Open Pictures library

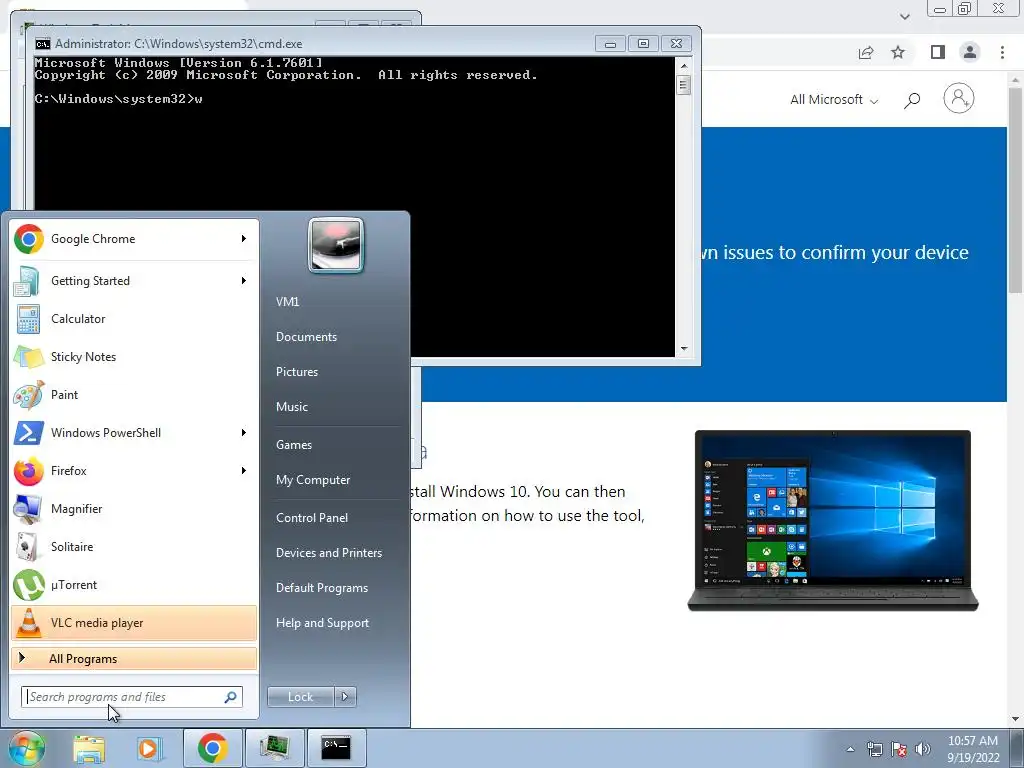click(x=297, y=372)
